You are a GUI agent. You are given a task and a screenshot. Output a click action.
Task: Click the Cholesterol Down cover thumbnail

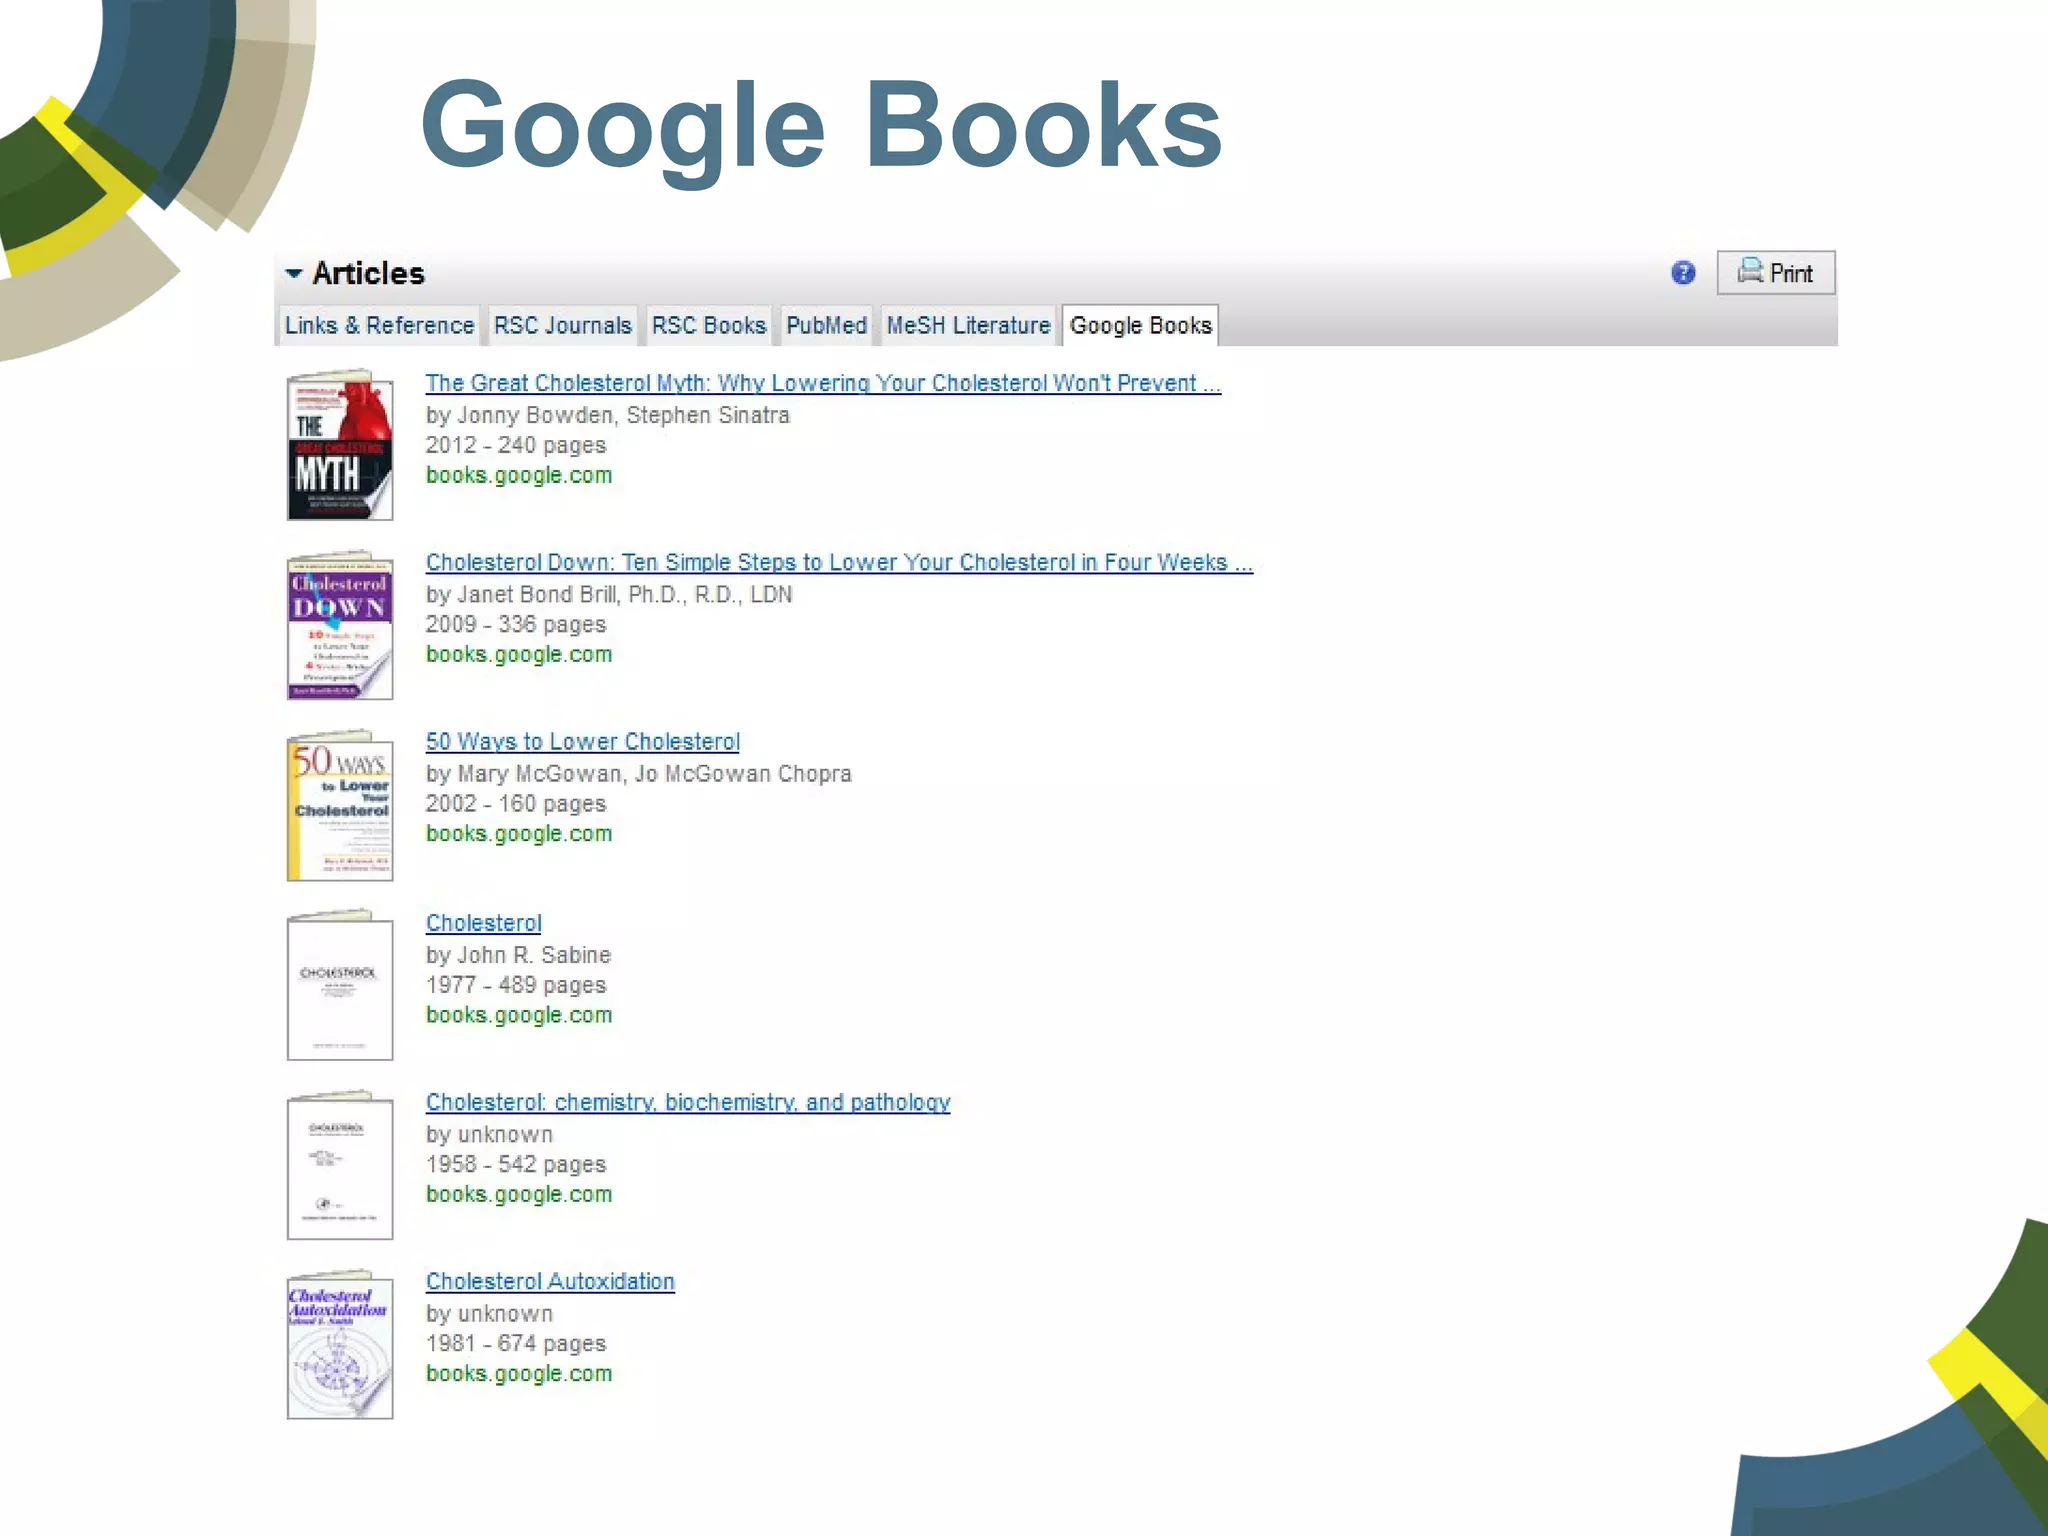(x=340, y=625)
